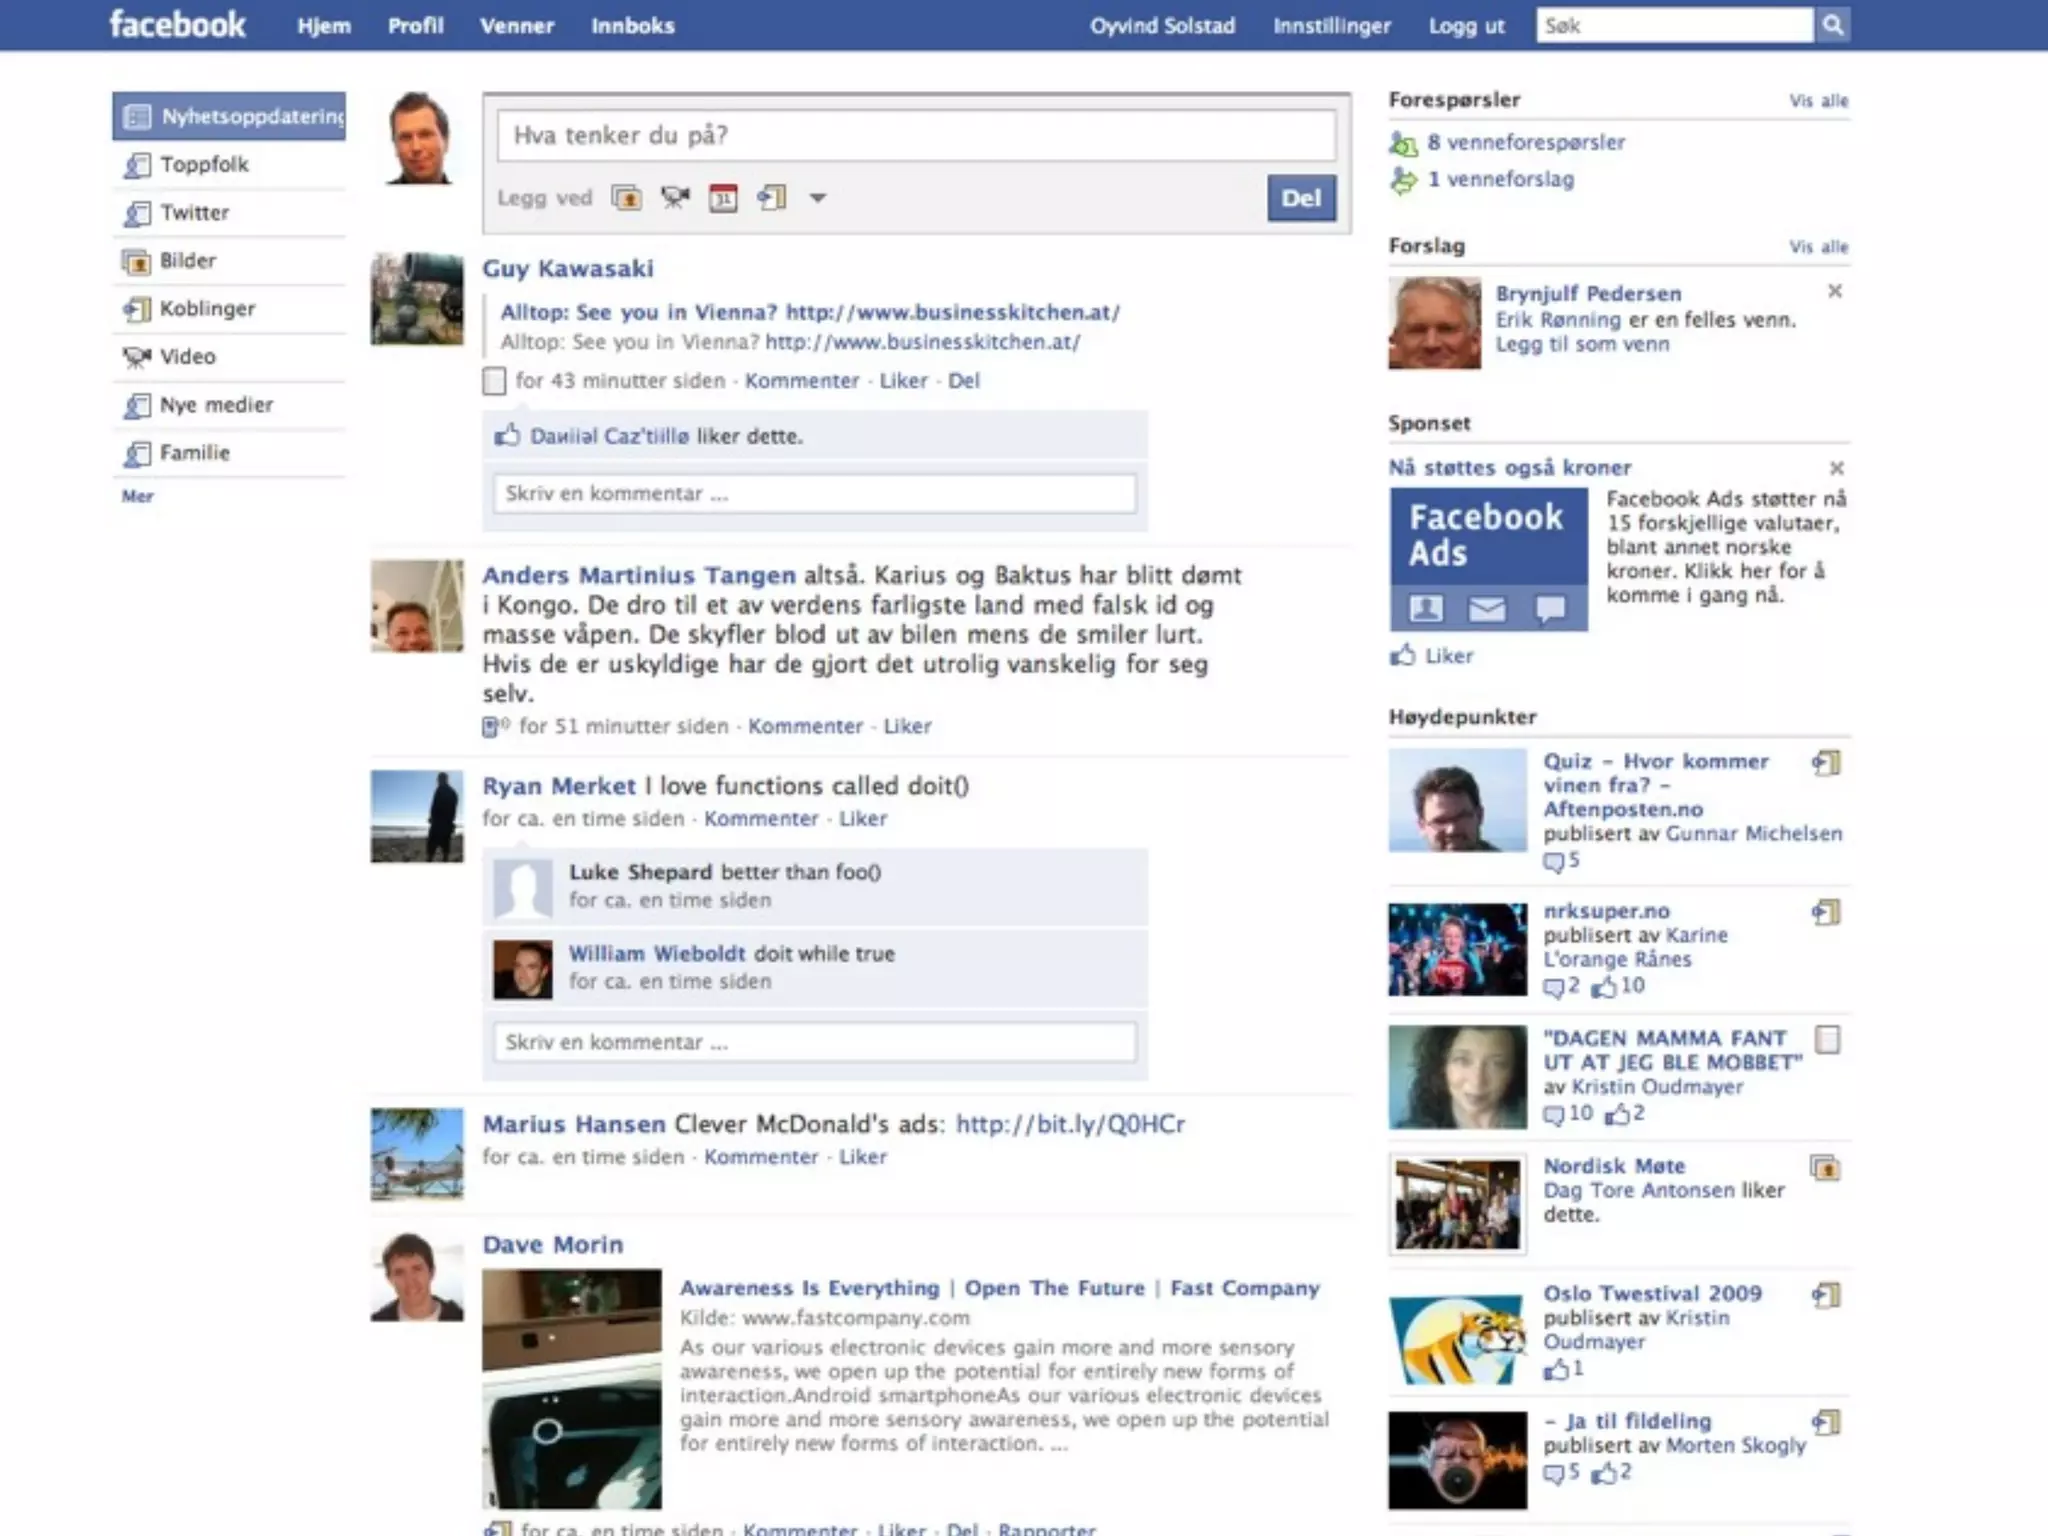
Task: Attach a video using the camera icon
Action: (675, 198)
